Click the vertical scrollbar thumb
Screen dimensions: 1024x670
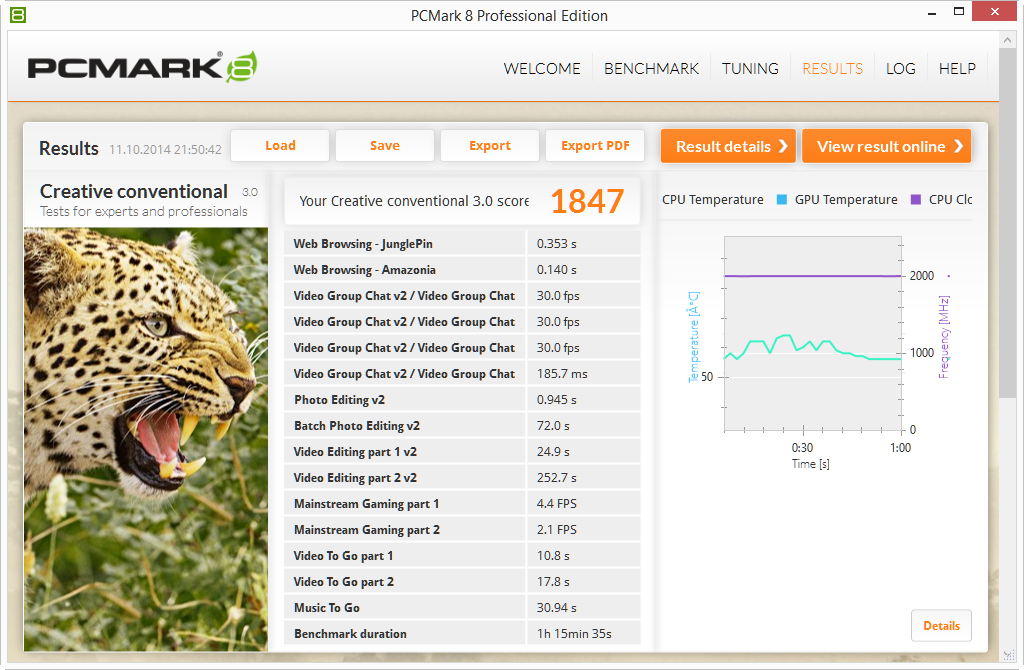click(1006, 222)
